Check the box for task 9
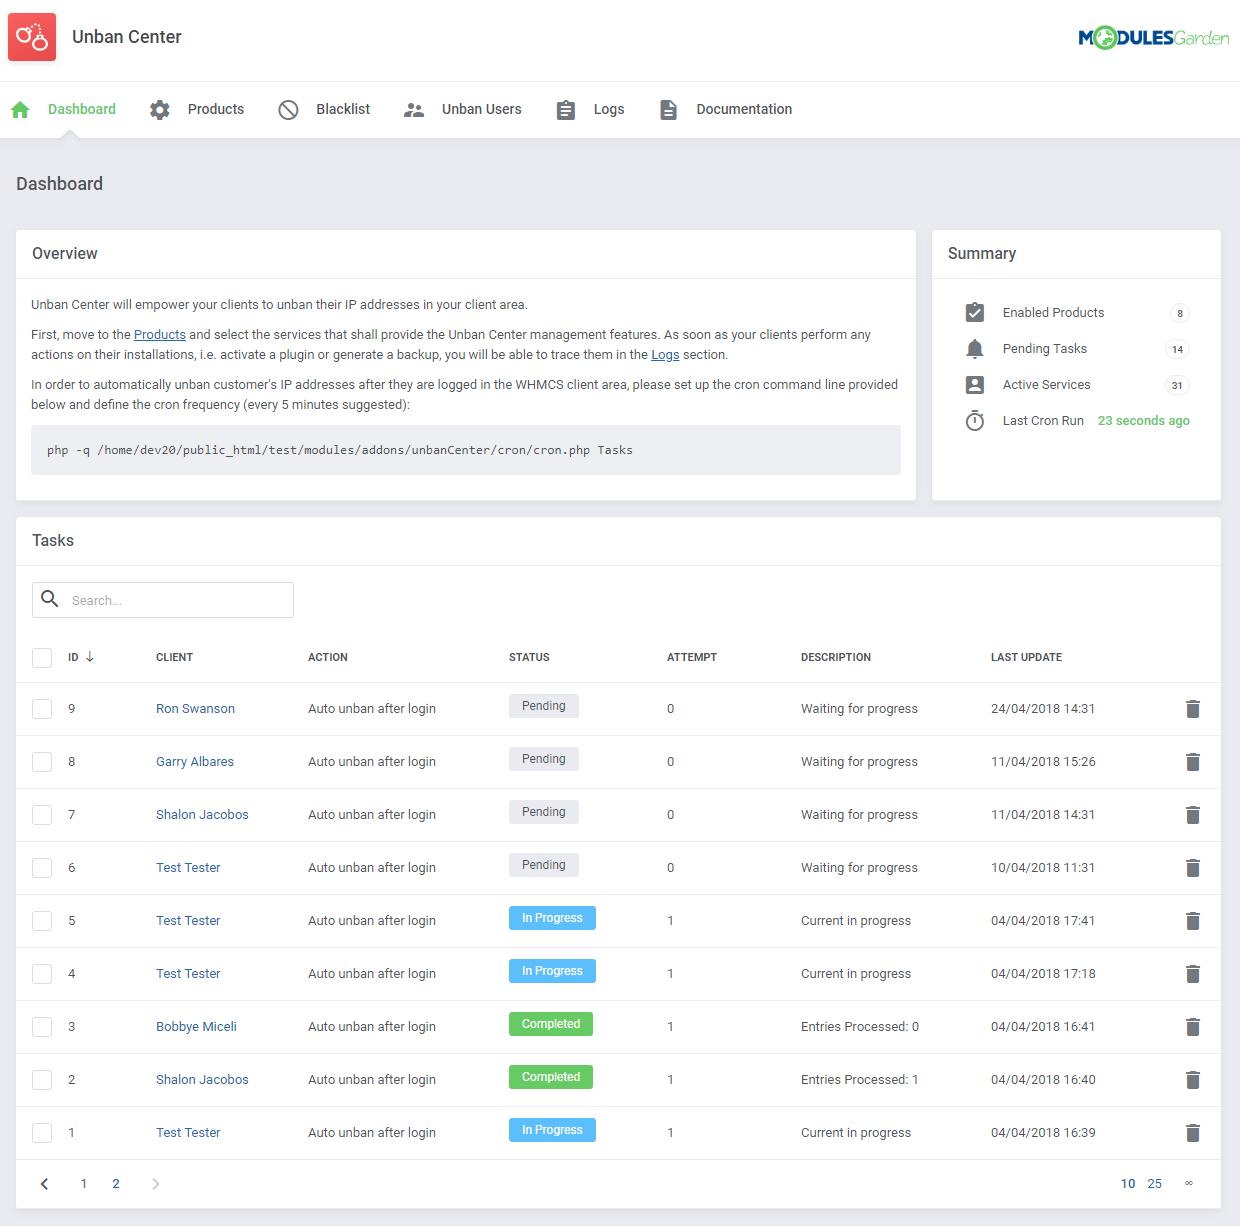1240x1226 pixels. point(42,709)
